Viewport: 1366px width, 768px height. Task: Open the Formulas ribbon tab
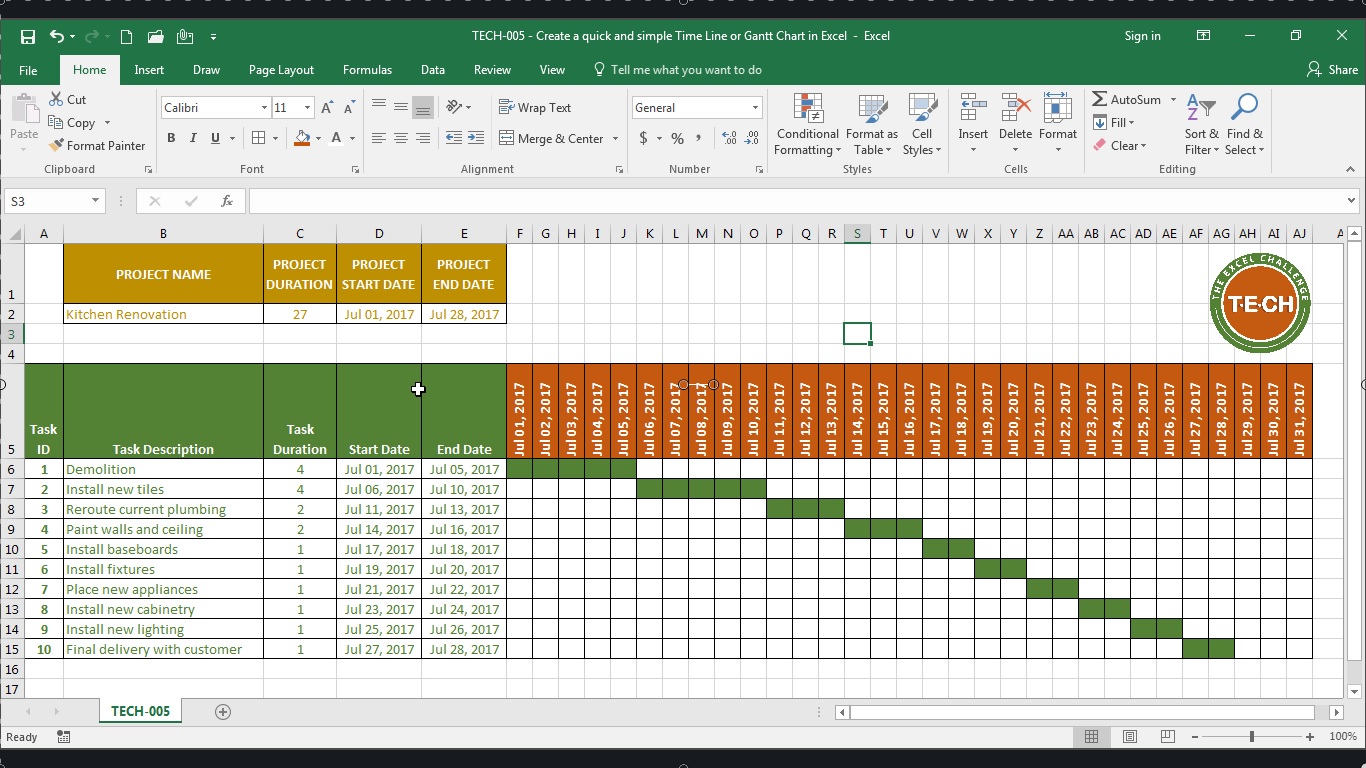point(367,70)
